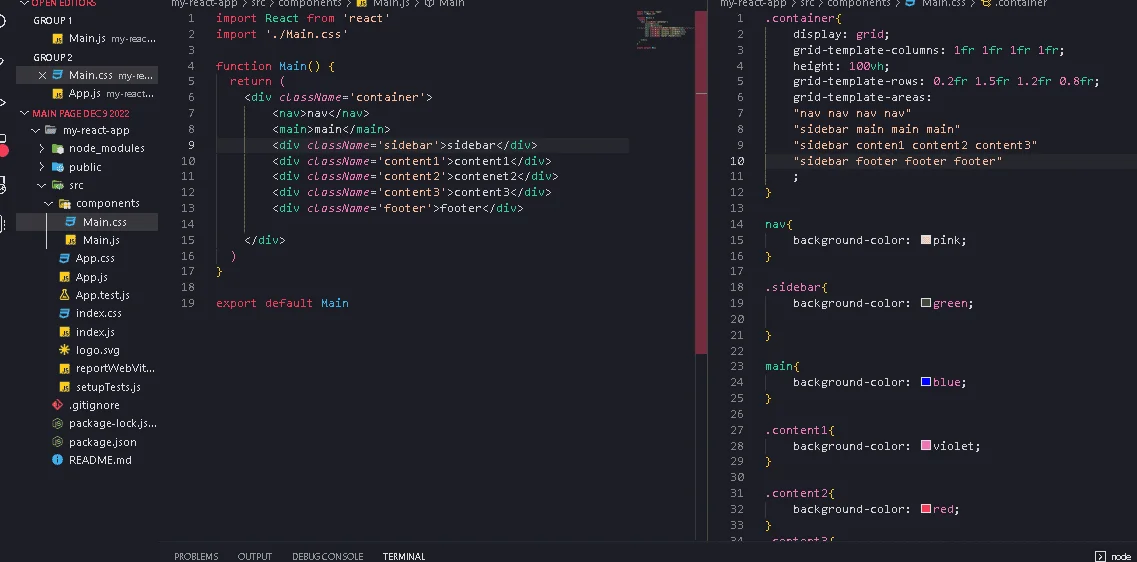Open the green color swatch picker
Screen dimensions: 1137x562
point(925,302)
